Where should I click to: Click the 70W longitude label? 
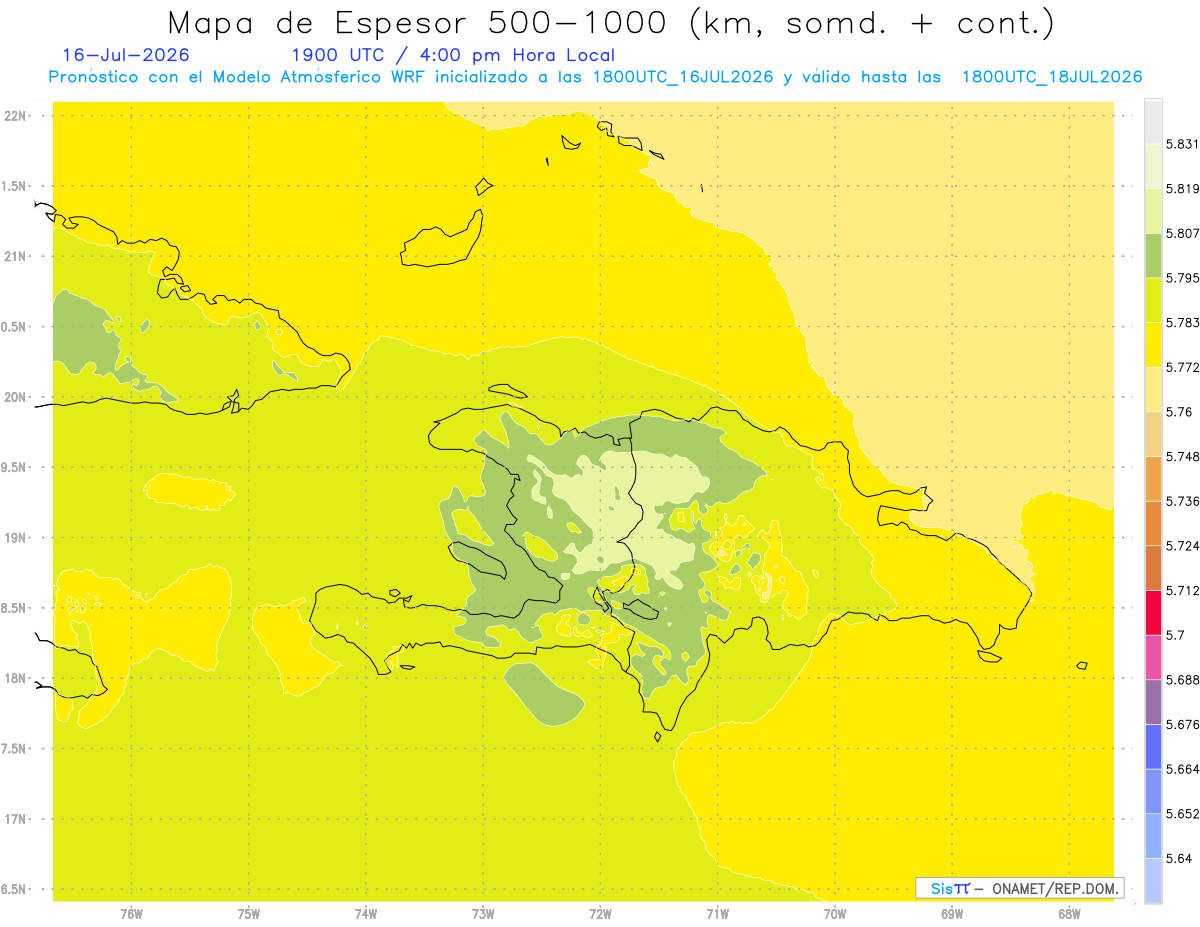click(x=835, y=914)
